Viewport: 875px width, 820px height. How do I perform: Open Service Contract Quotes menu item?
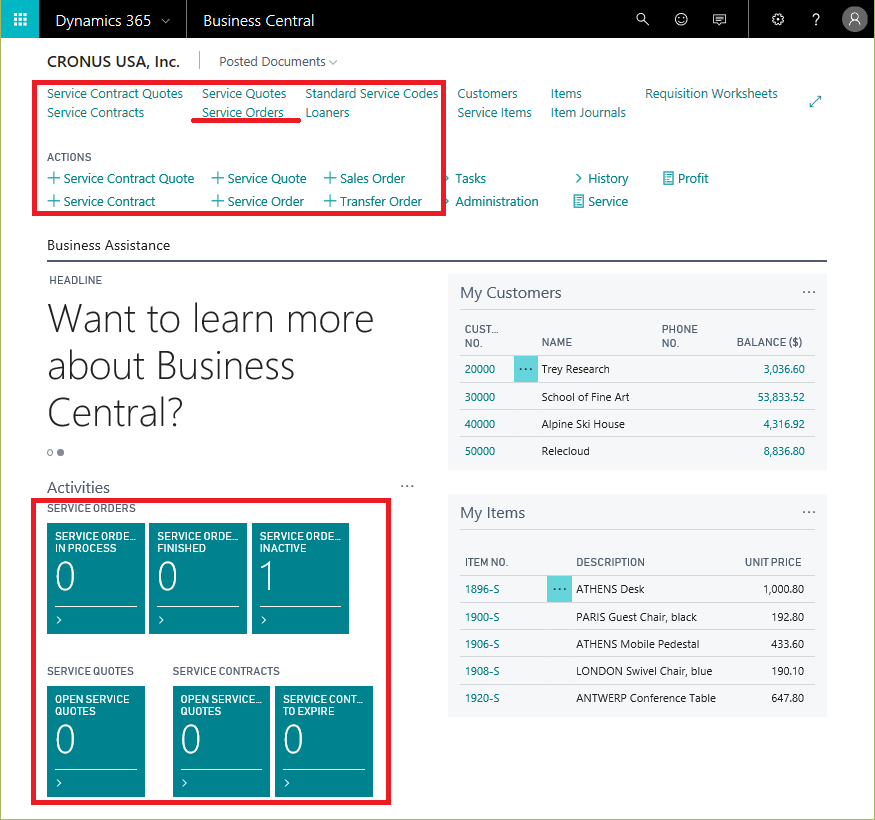(114, 94)
